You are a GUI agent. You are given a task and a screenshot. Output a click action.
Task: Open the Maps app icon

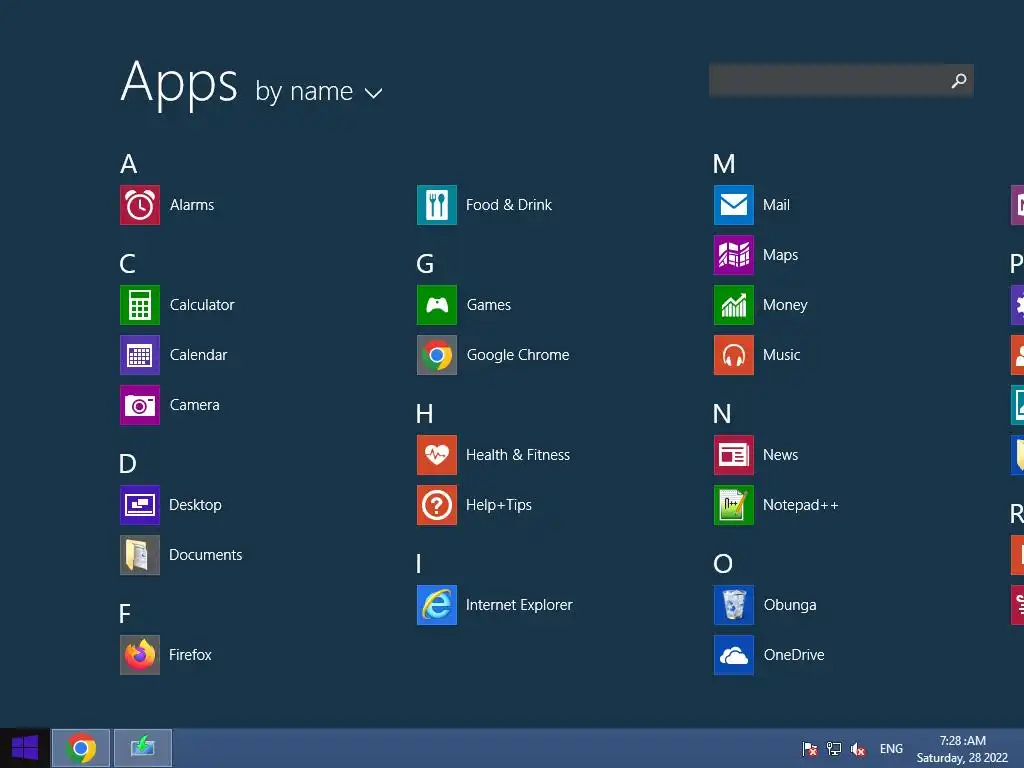click(x=734, y=255)
